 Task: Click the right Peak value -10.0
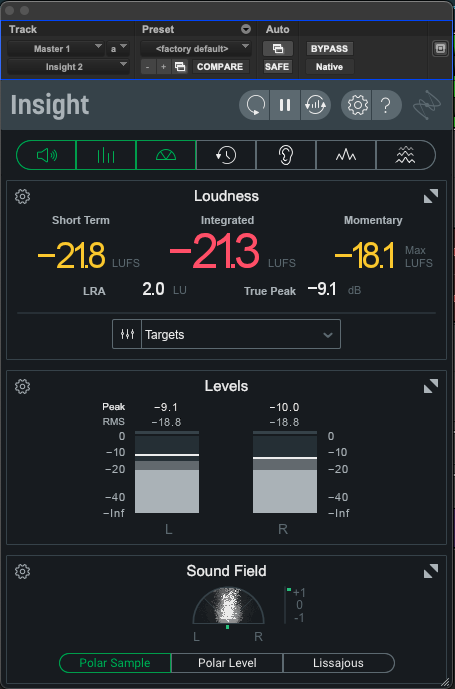pos(284,407)
